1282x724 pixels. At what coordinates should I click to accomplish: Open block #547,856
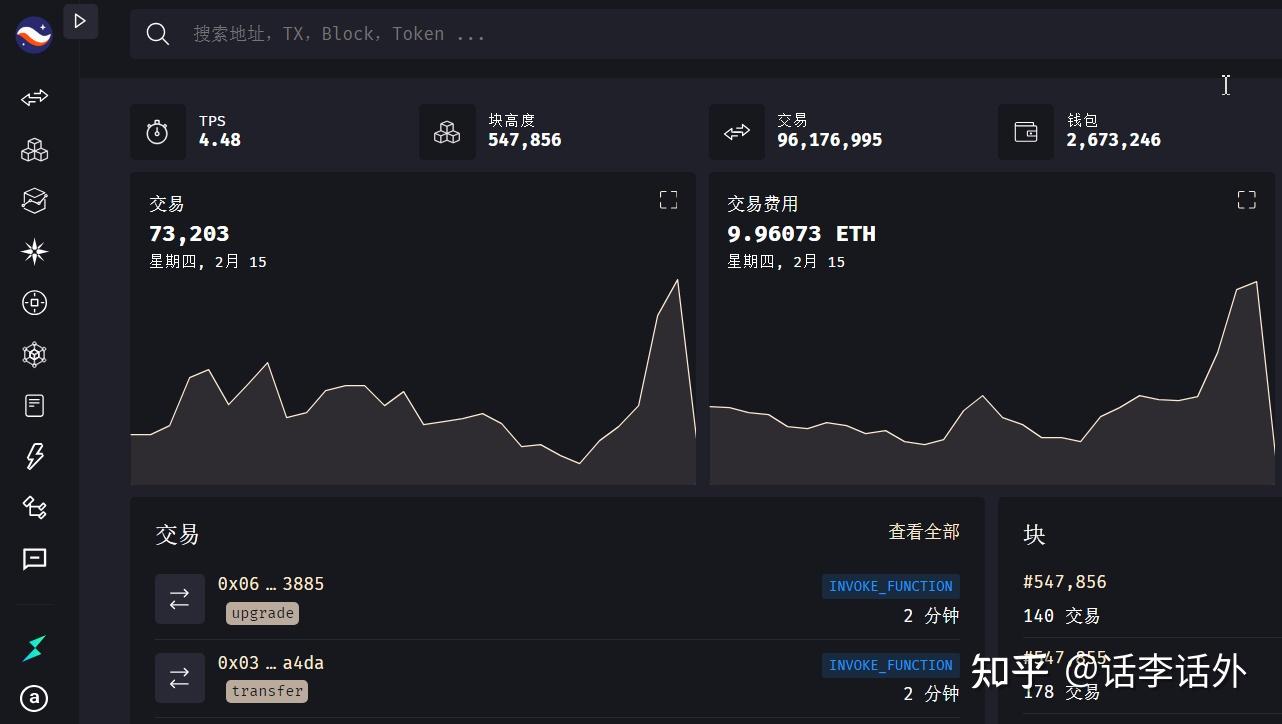[x=1065, y=582]
